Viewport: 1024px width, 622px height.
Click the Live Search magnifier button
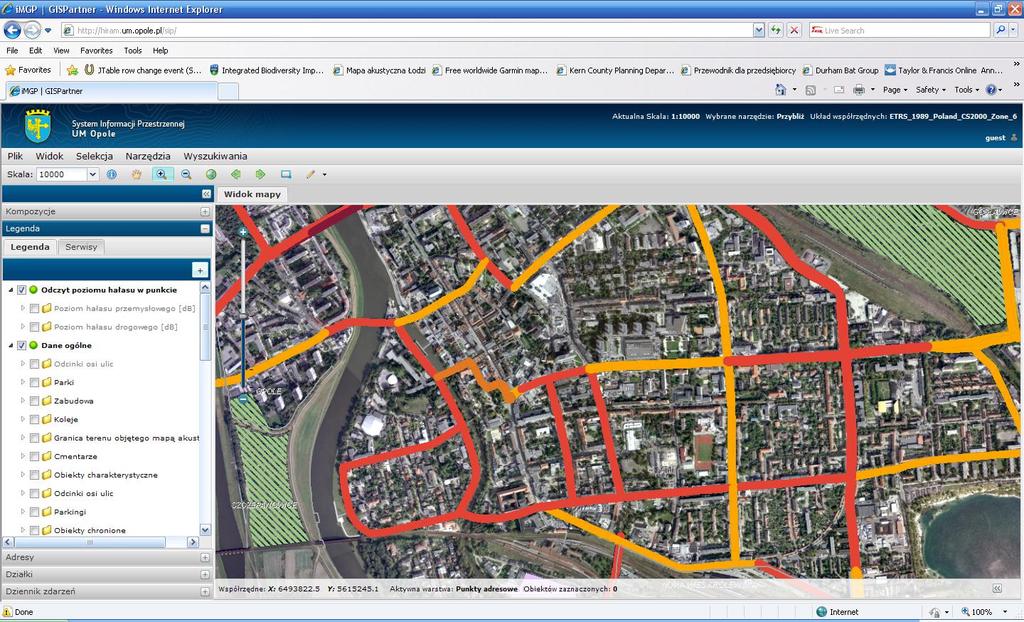point(1000,30)
